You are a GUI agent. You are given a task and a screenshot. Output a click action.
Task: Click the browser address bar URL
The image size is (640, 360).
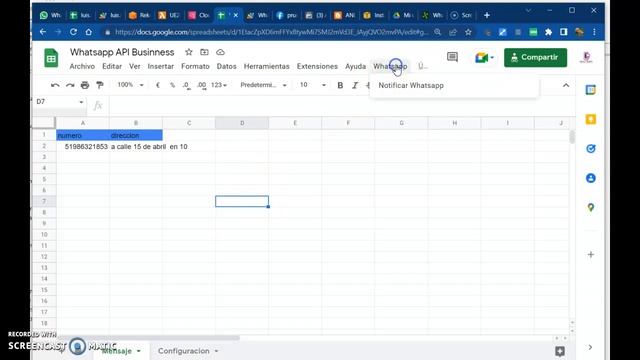[271, 32]
